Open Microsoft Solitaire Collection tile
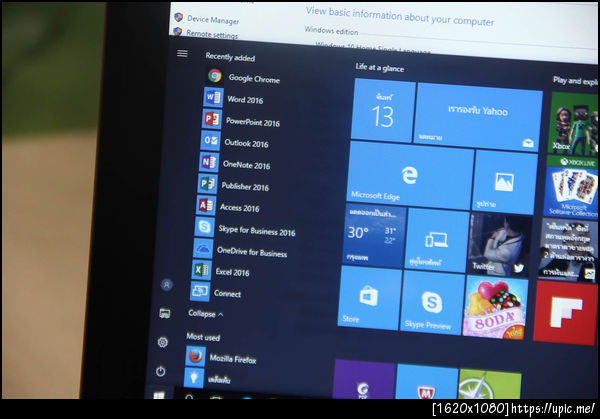 (570, 187)
